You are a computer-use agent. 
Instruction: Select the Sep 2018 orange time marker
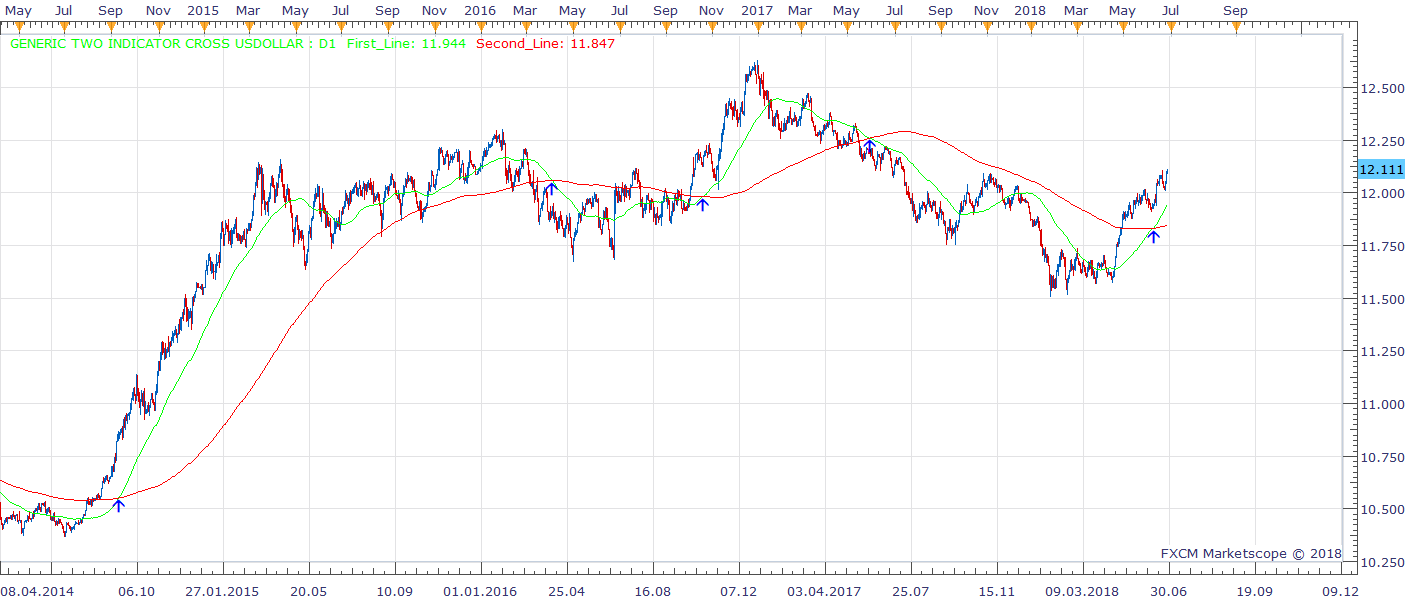(x=1236, y=28)
